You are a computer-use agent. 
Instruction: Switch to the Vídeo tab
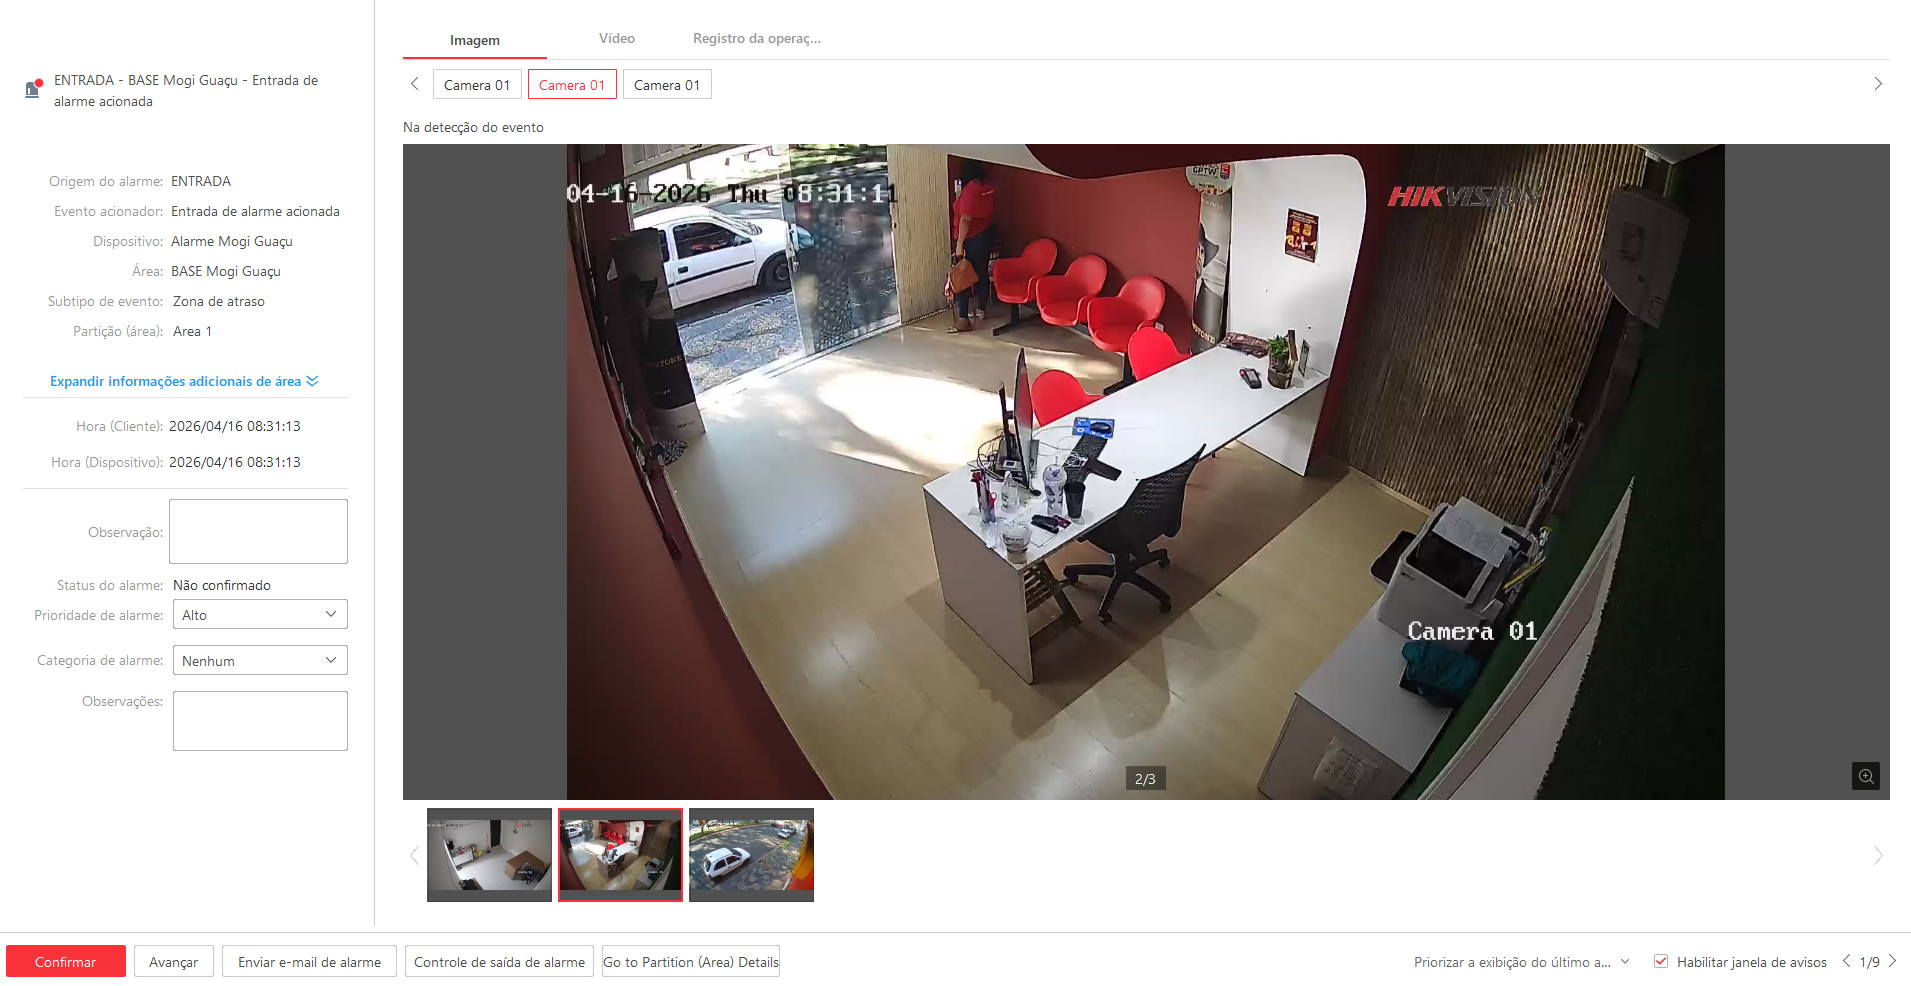[616, 39]
